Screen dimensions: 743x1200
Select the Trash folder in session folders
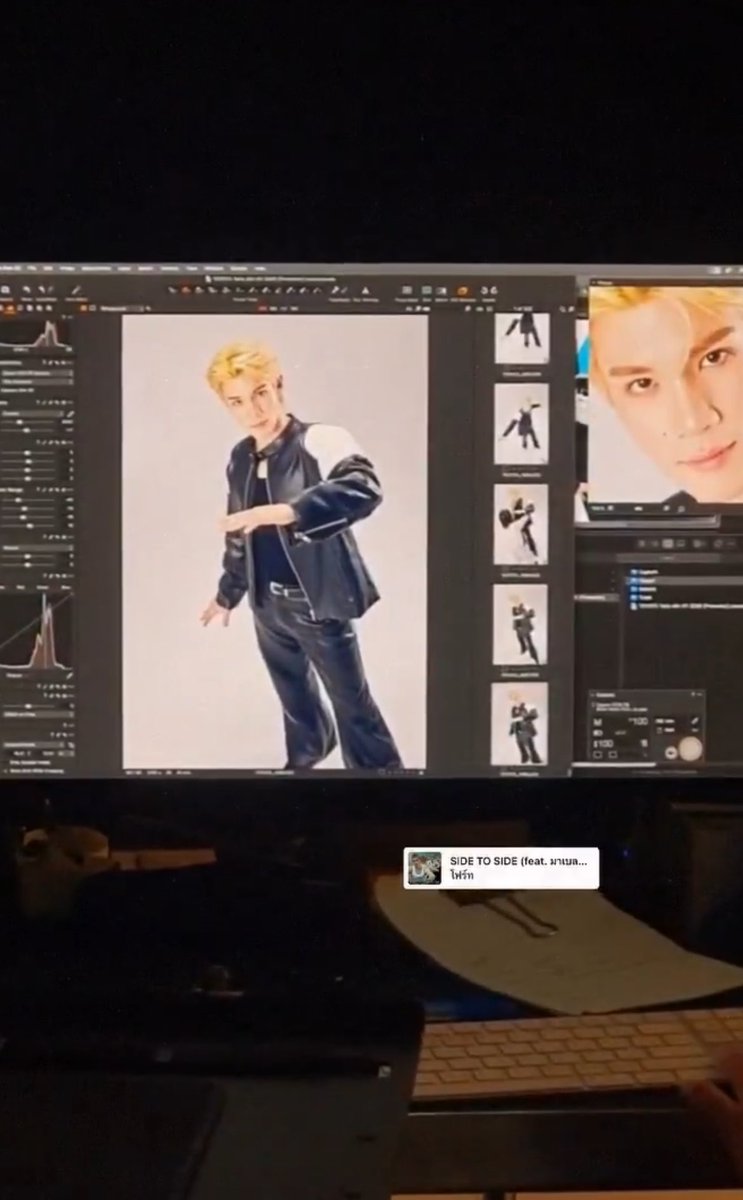point(642,598)
